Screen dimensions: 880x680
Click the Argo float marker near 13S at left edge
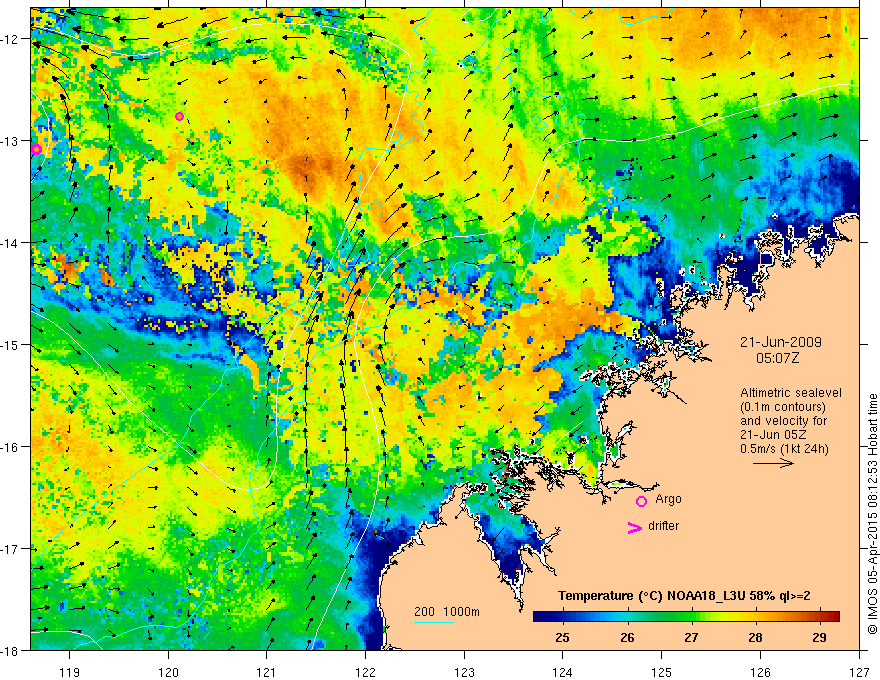(36, 149)
